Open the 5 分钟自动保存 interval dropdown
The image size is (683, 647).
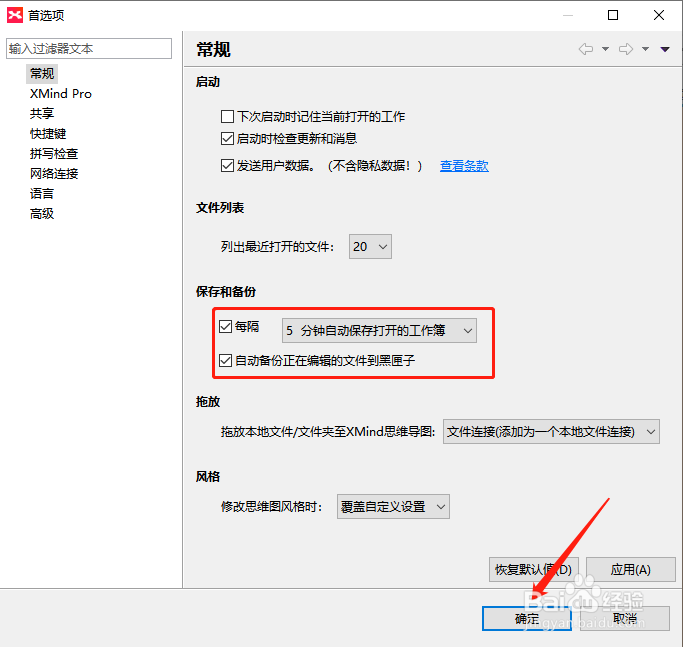click(x=379, y=331)
